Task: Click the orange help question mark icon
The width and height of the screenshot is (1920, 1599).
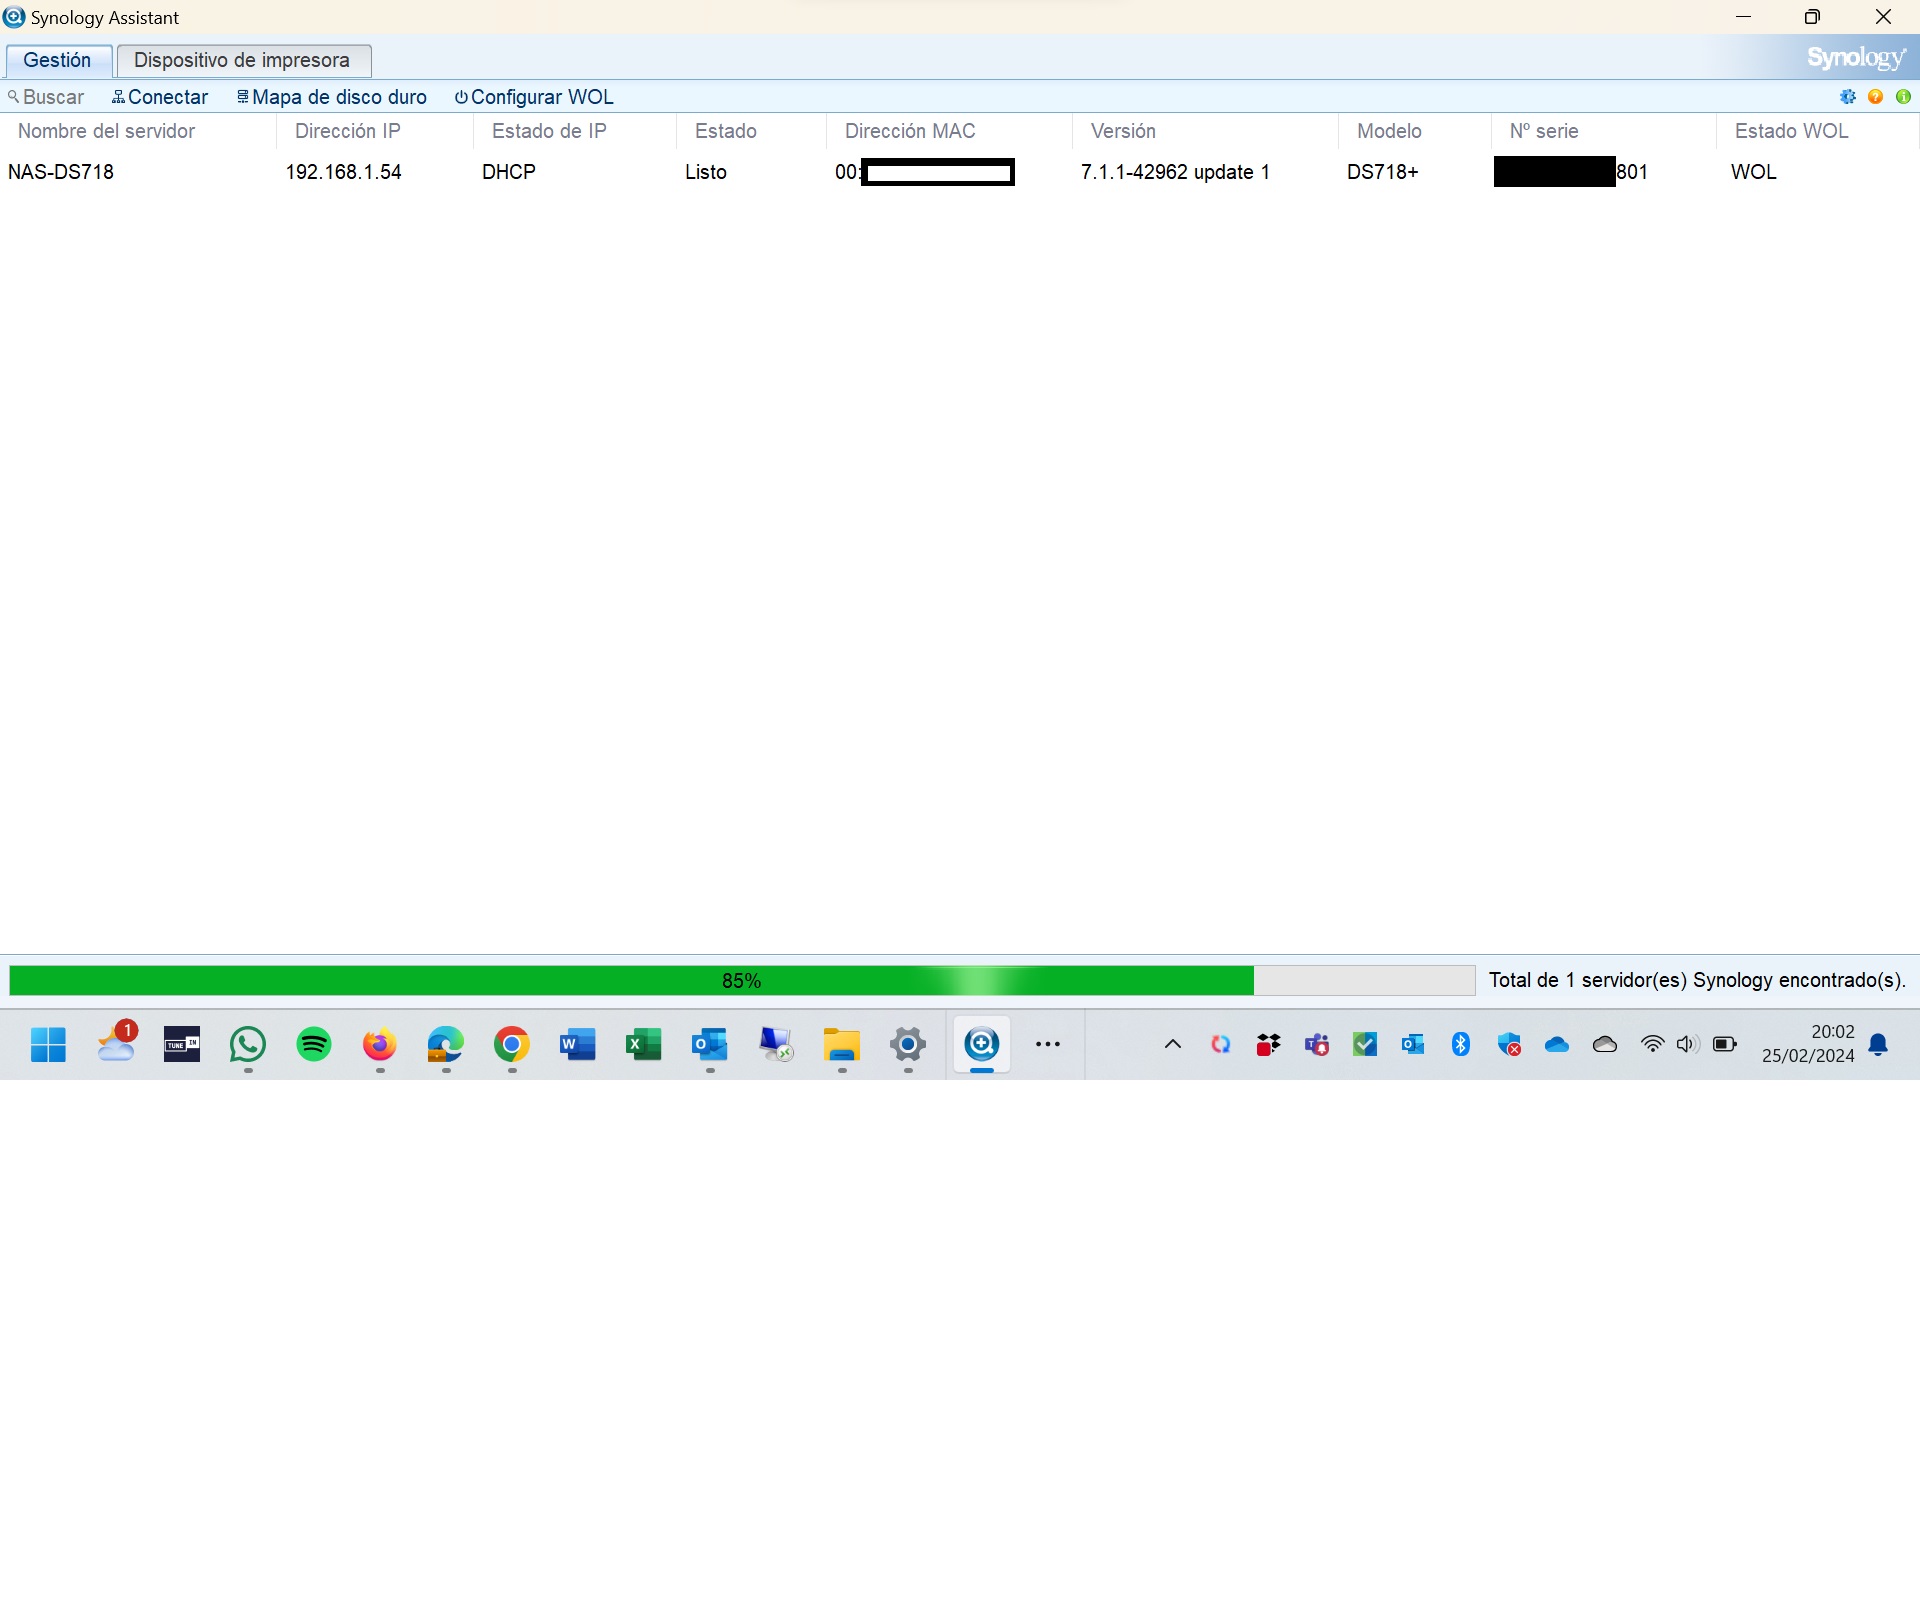Action: coord(1876,97)
